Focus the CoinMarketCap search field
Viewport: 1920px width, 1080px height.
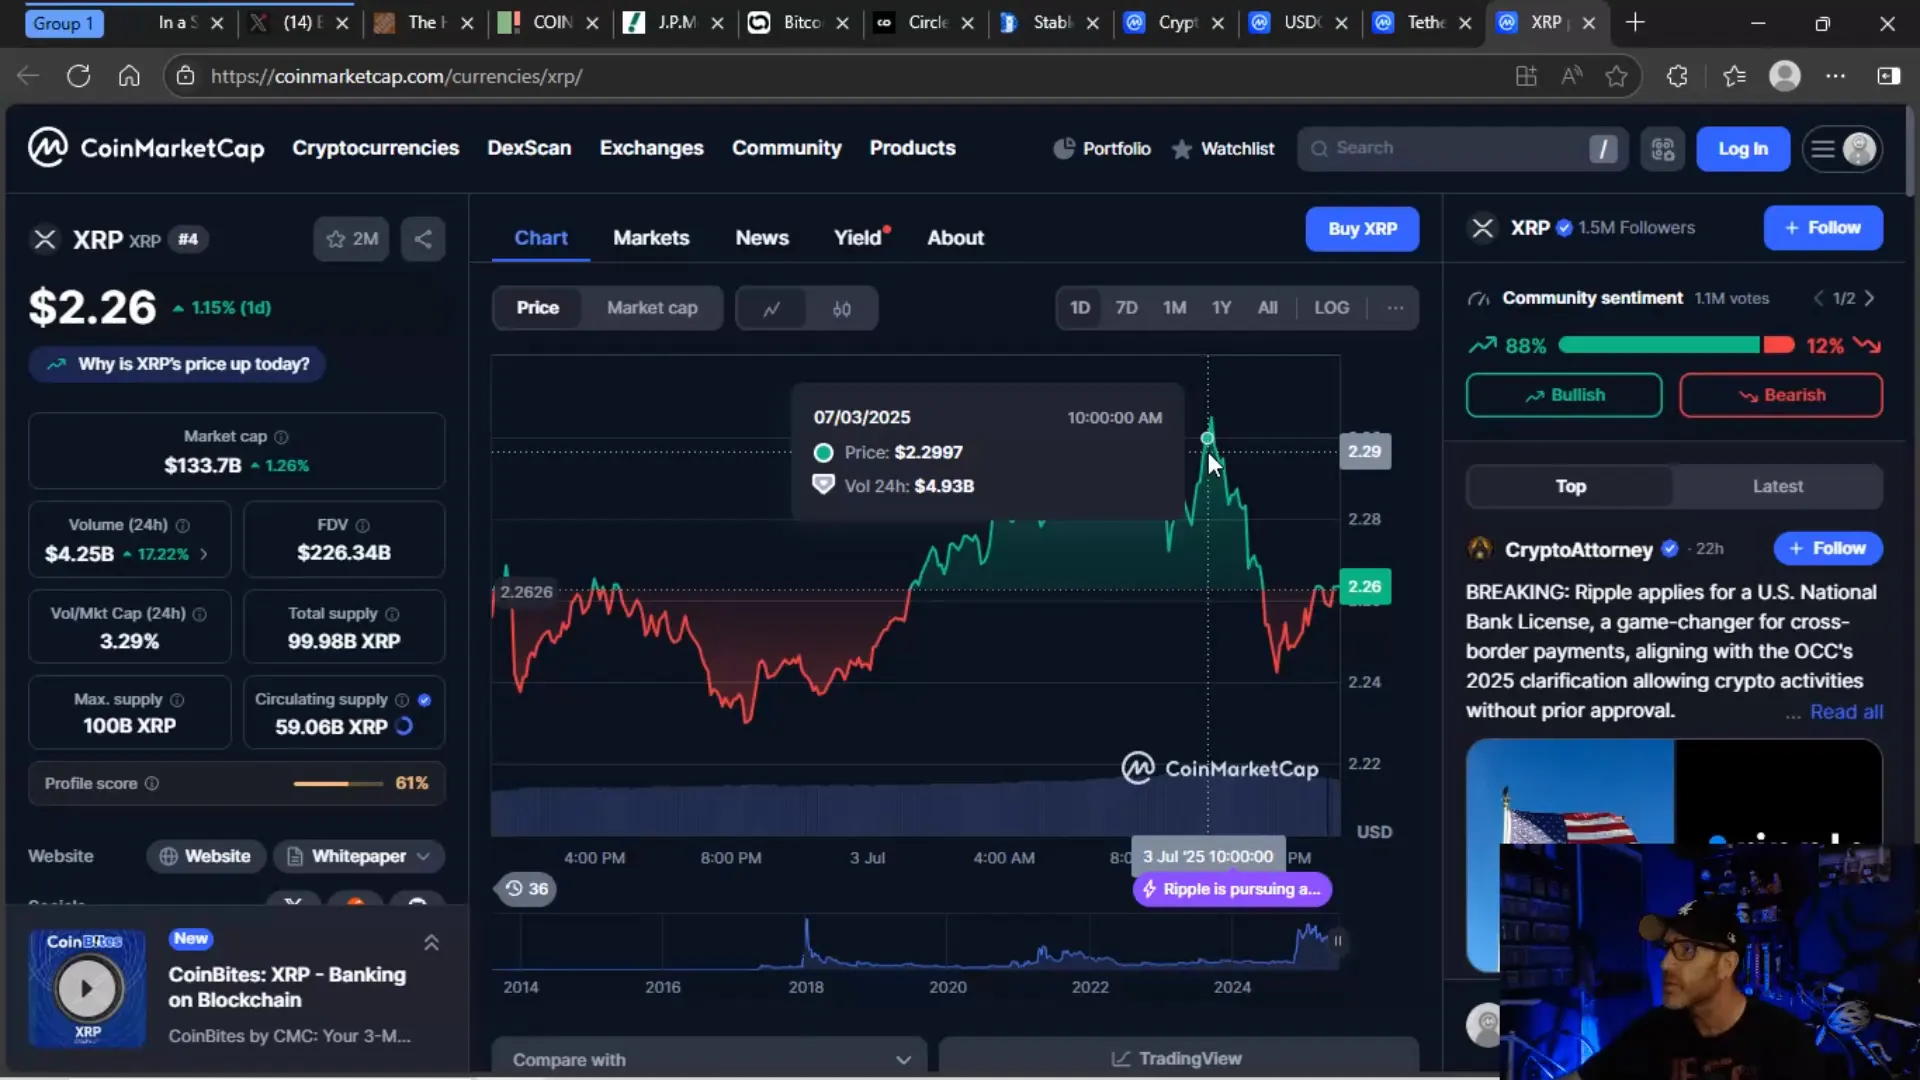click(1462, 149)
